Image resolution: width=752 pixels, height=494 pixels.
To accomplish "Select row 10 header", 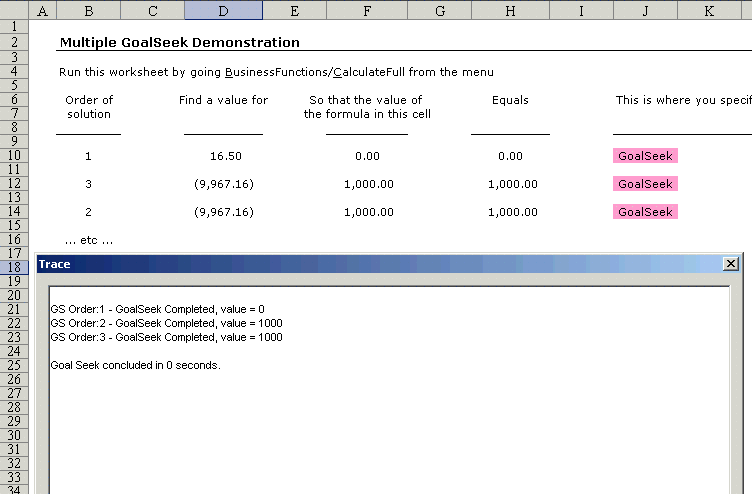I will point(17,156).
